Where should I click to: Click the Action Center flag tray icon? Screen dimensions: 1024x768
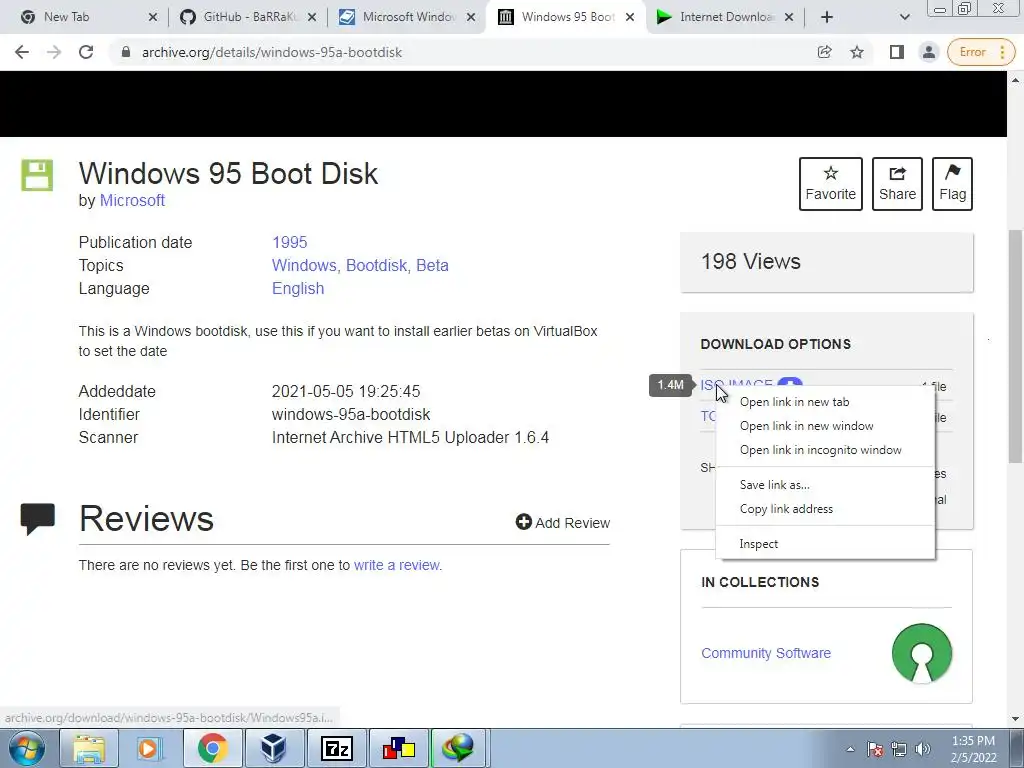pyautogui.click(x=875, y=750)
